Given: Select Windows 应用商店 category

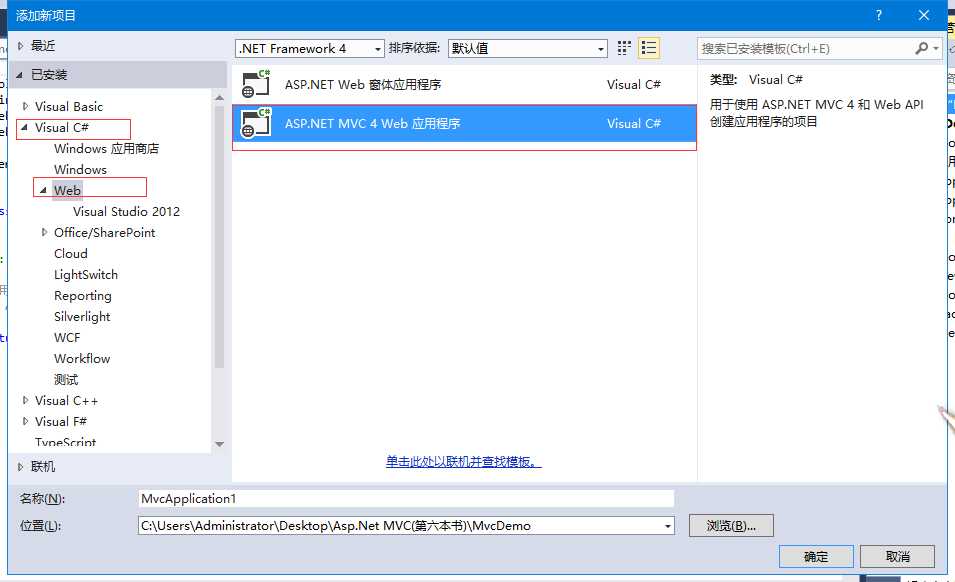Looking at the screenshot, I should [x=106, y=149].
